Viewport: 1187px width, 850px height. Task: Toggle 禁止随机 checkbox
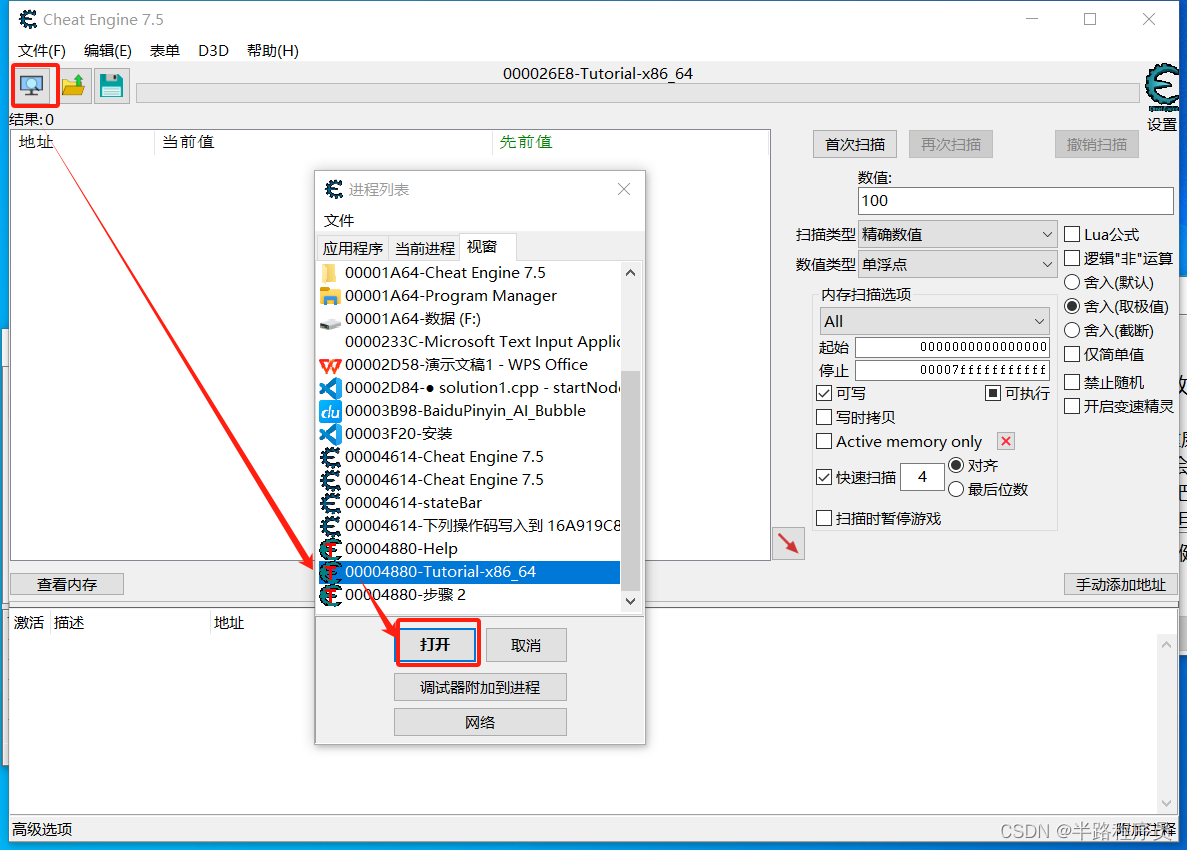pyautogui.click(x=1072, y=382)
